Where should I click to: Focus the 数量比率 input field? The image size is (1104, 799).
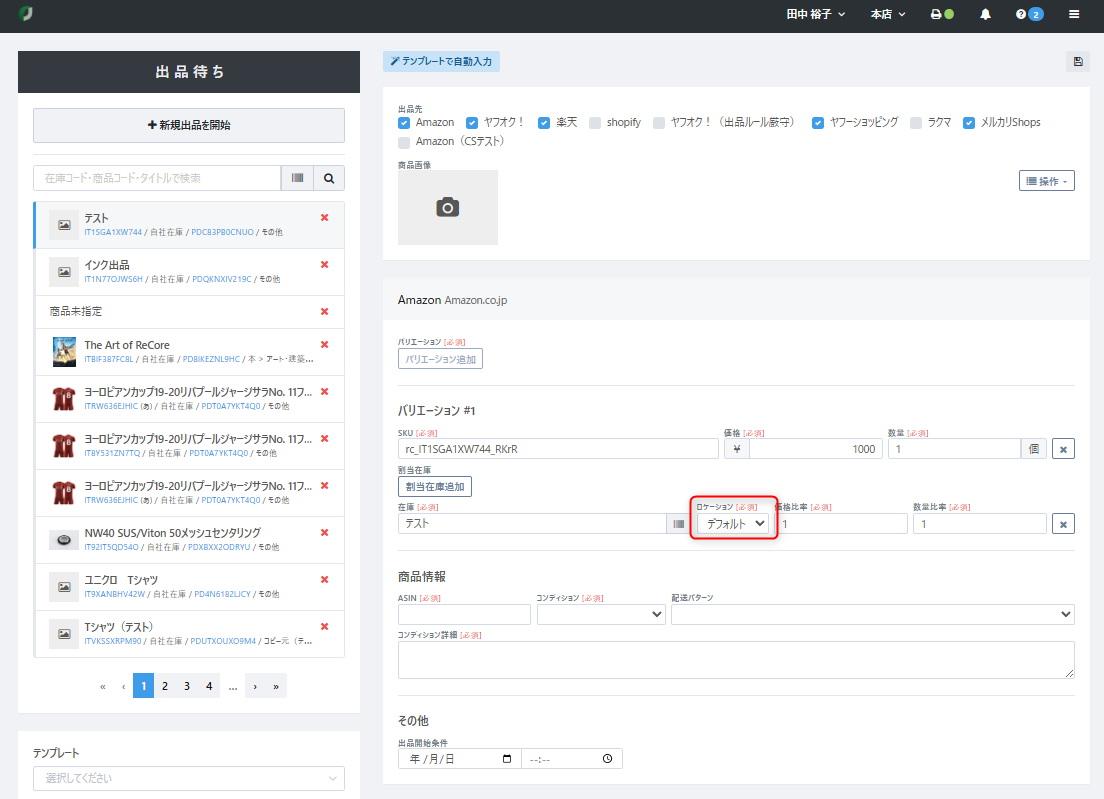[x=979, y=524]
